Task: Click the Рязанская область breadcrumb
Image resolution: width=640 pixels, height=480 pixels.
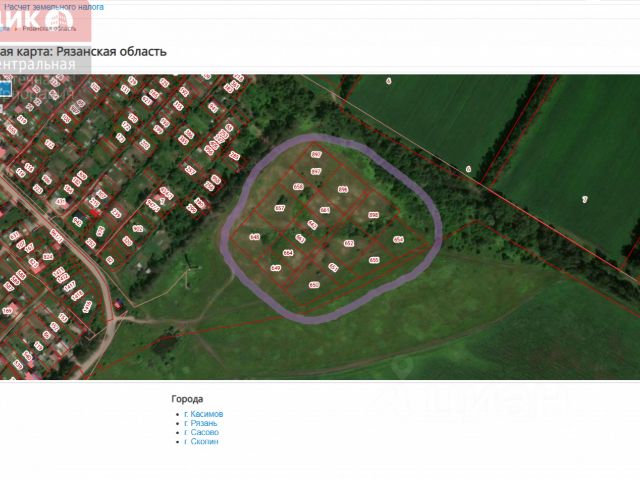Action: point(49,29)
